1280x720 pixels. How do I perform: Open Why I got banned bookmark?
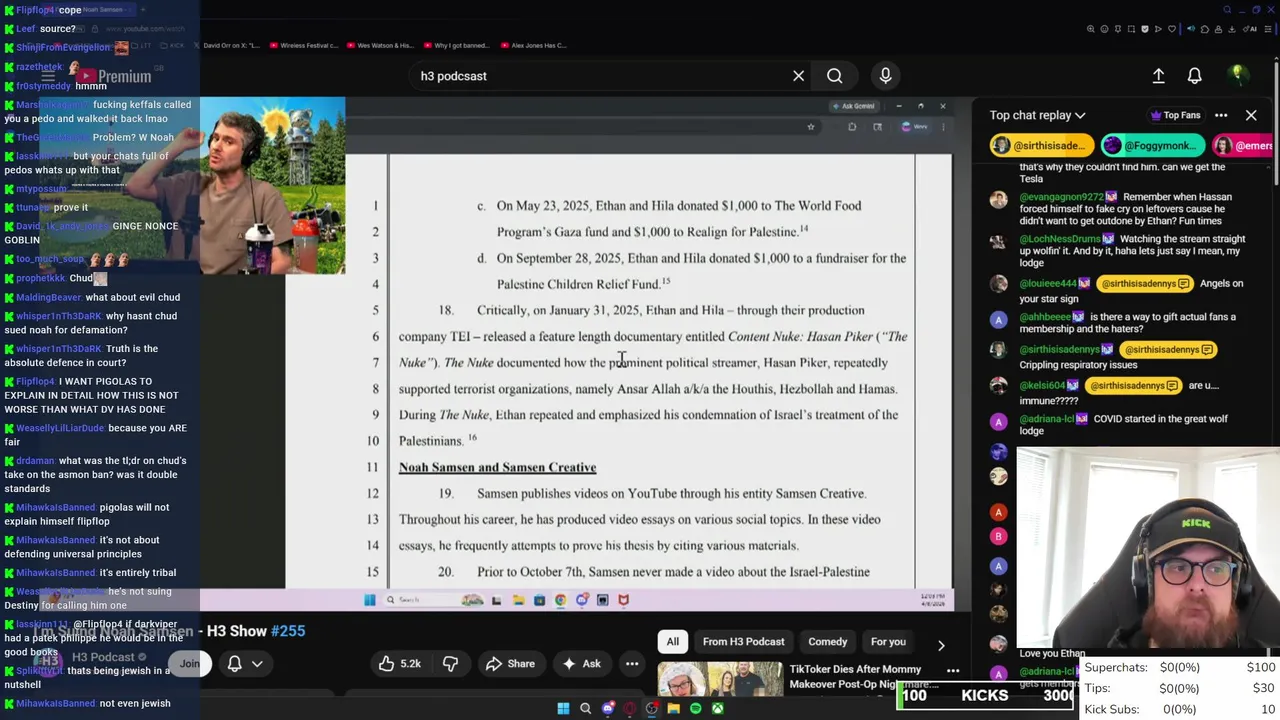(x=457, y=45)
